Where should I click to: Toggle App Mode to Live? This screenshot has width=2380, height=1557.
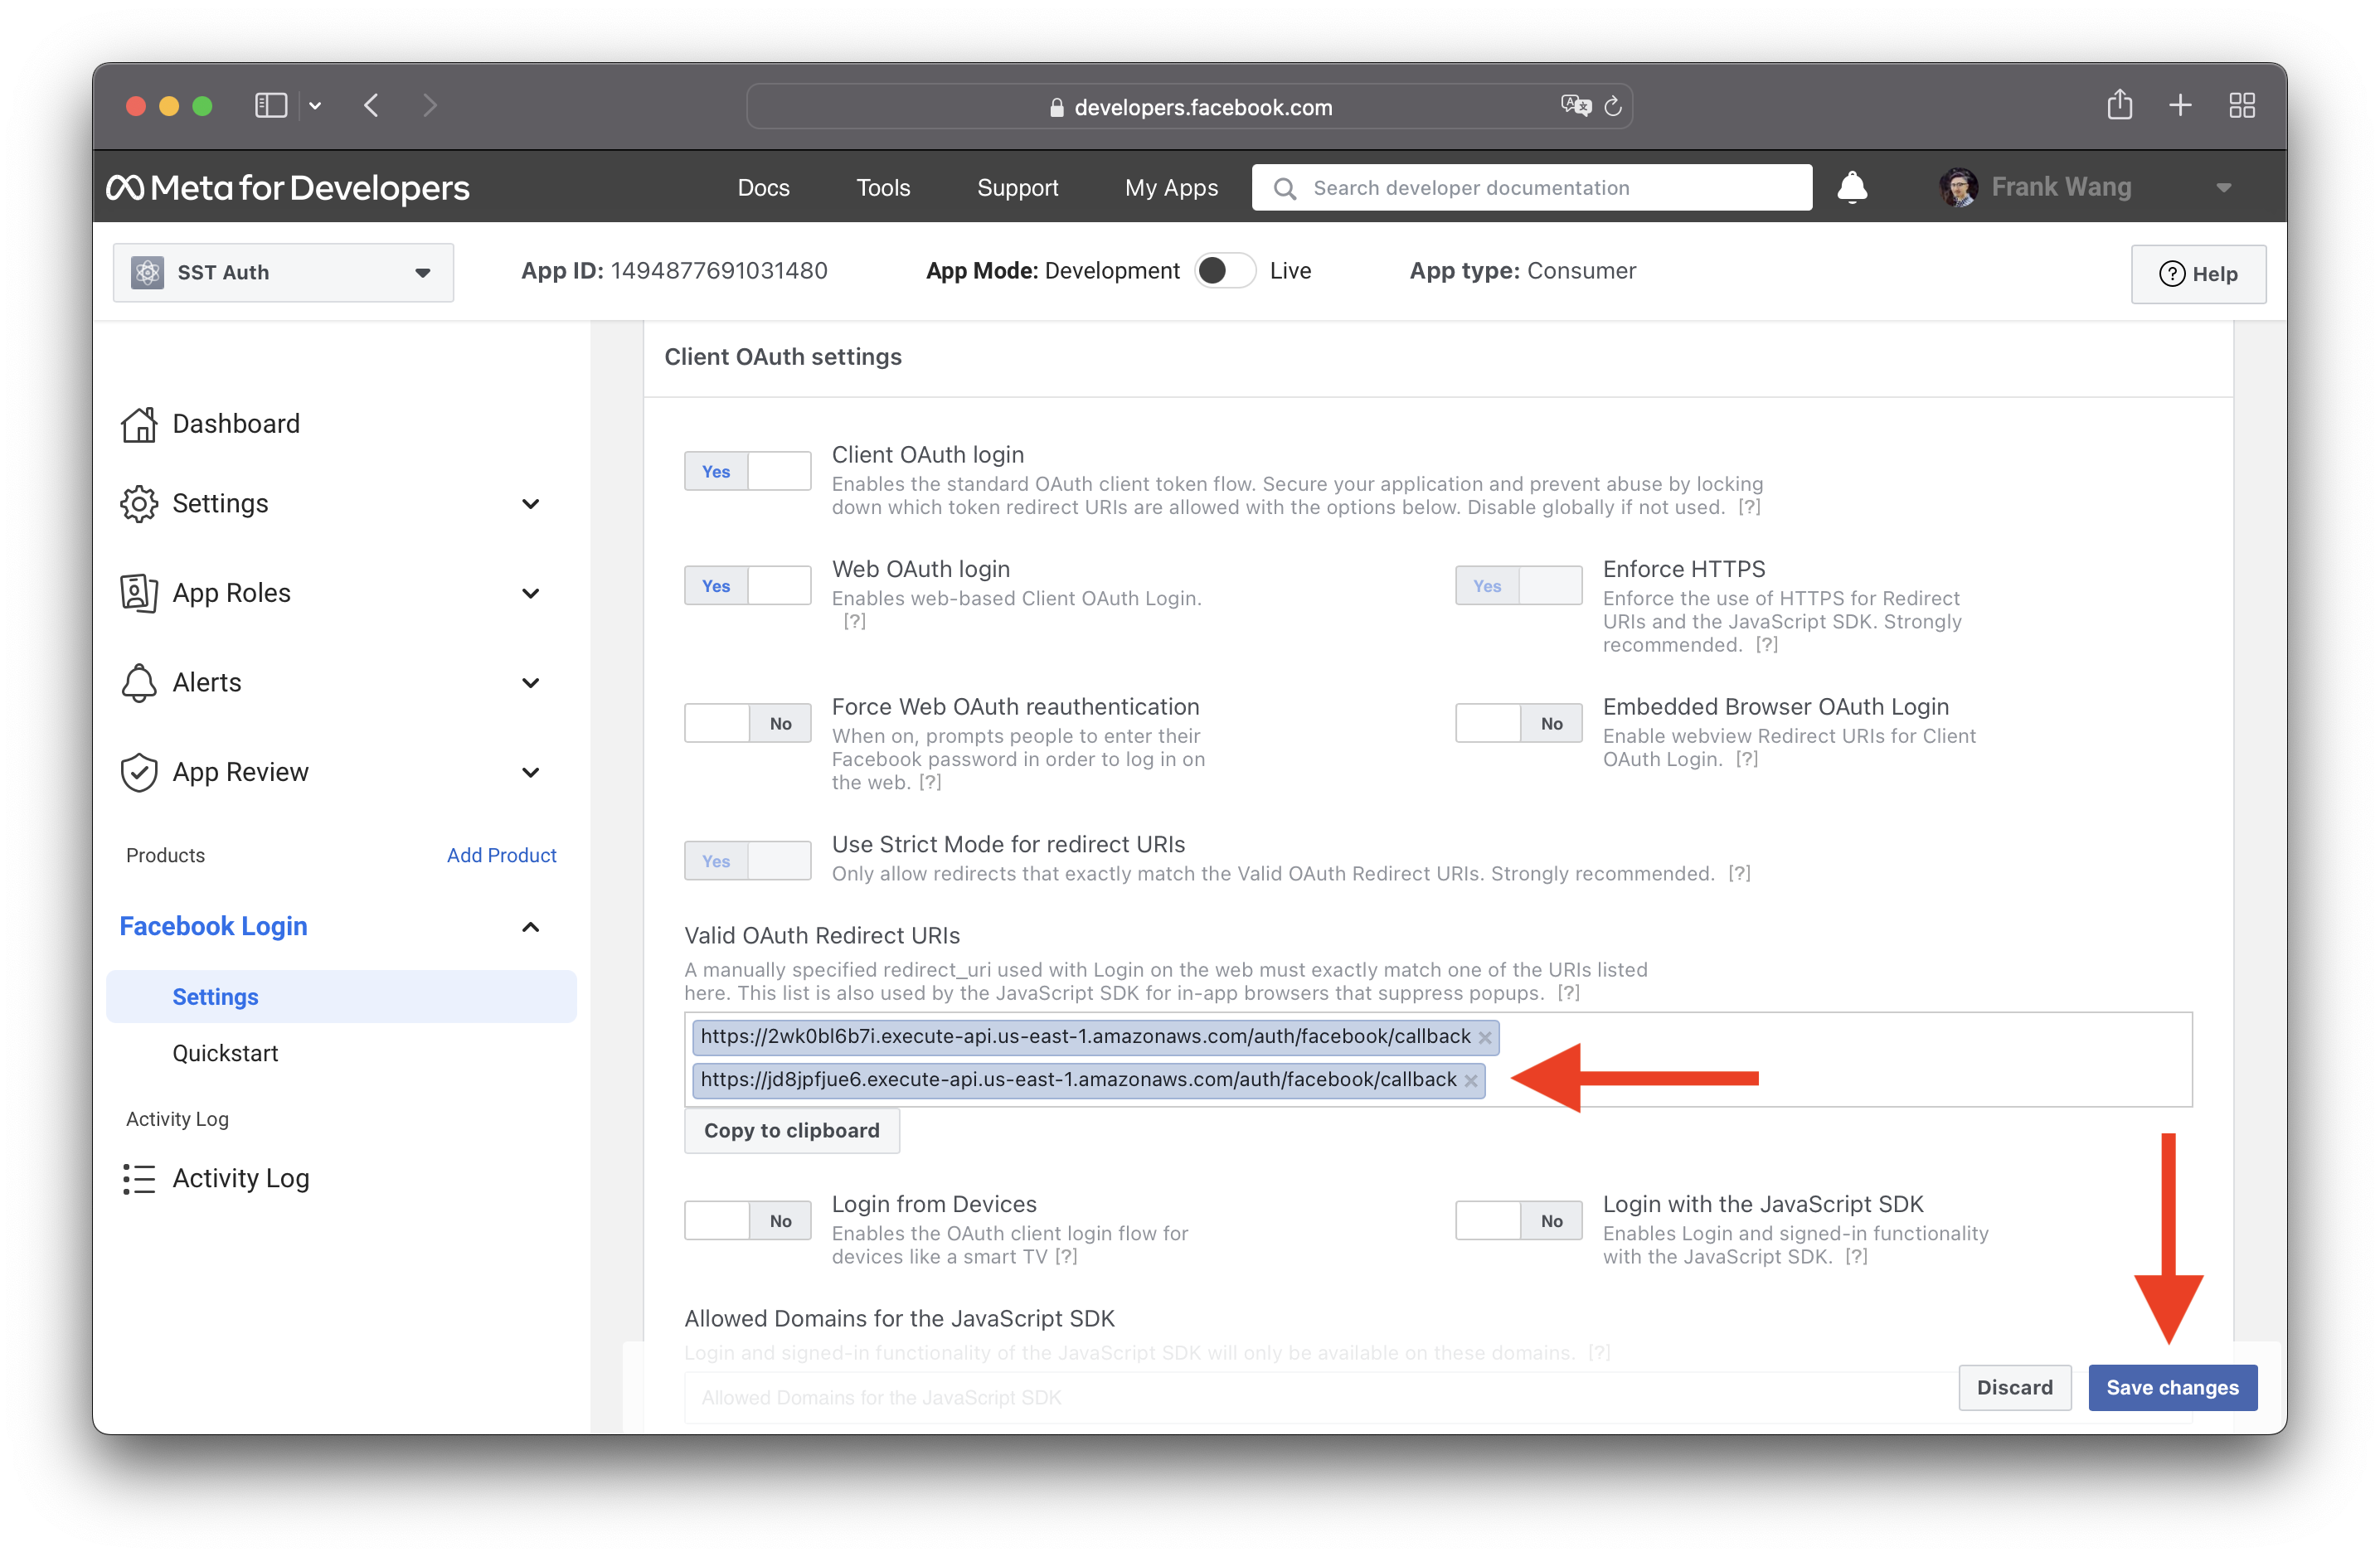pyautogui.click(x=1225, y=271)
